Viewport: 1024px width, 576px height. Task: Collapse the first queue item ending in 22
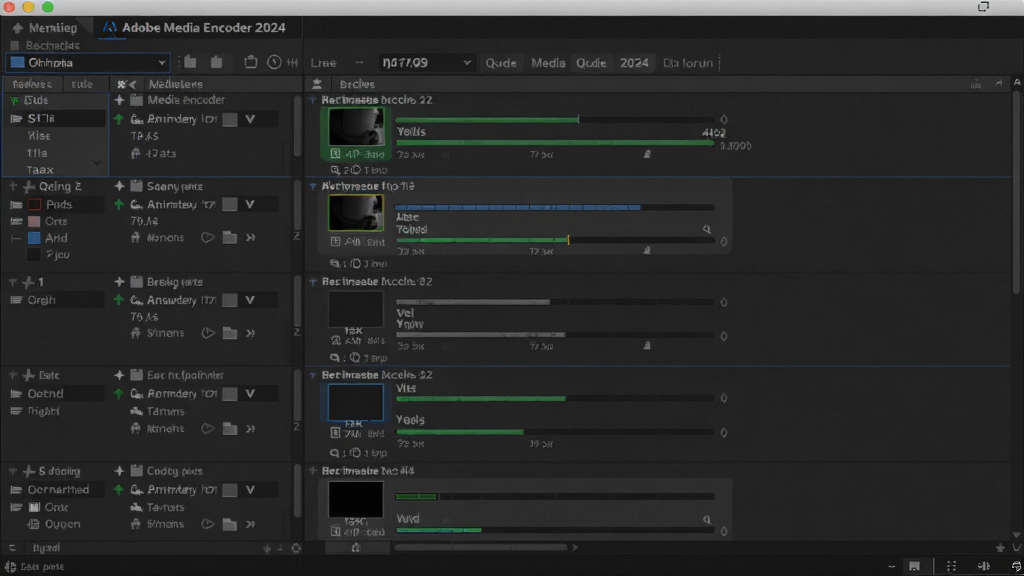tap(313, 100)
